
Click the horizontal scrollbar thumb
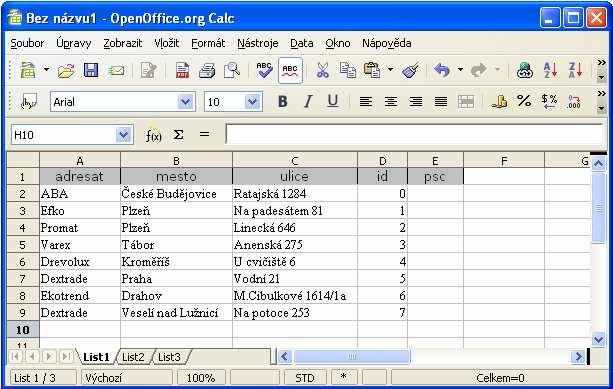[x=351, y=357]
